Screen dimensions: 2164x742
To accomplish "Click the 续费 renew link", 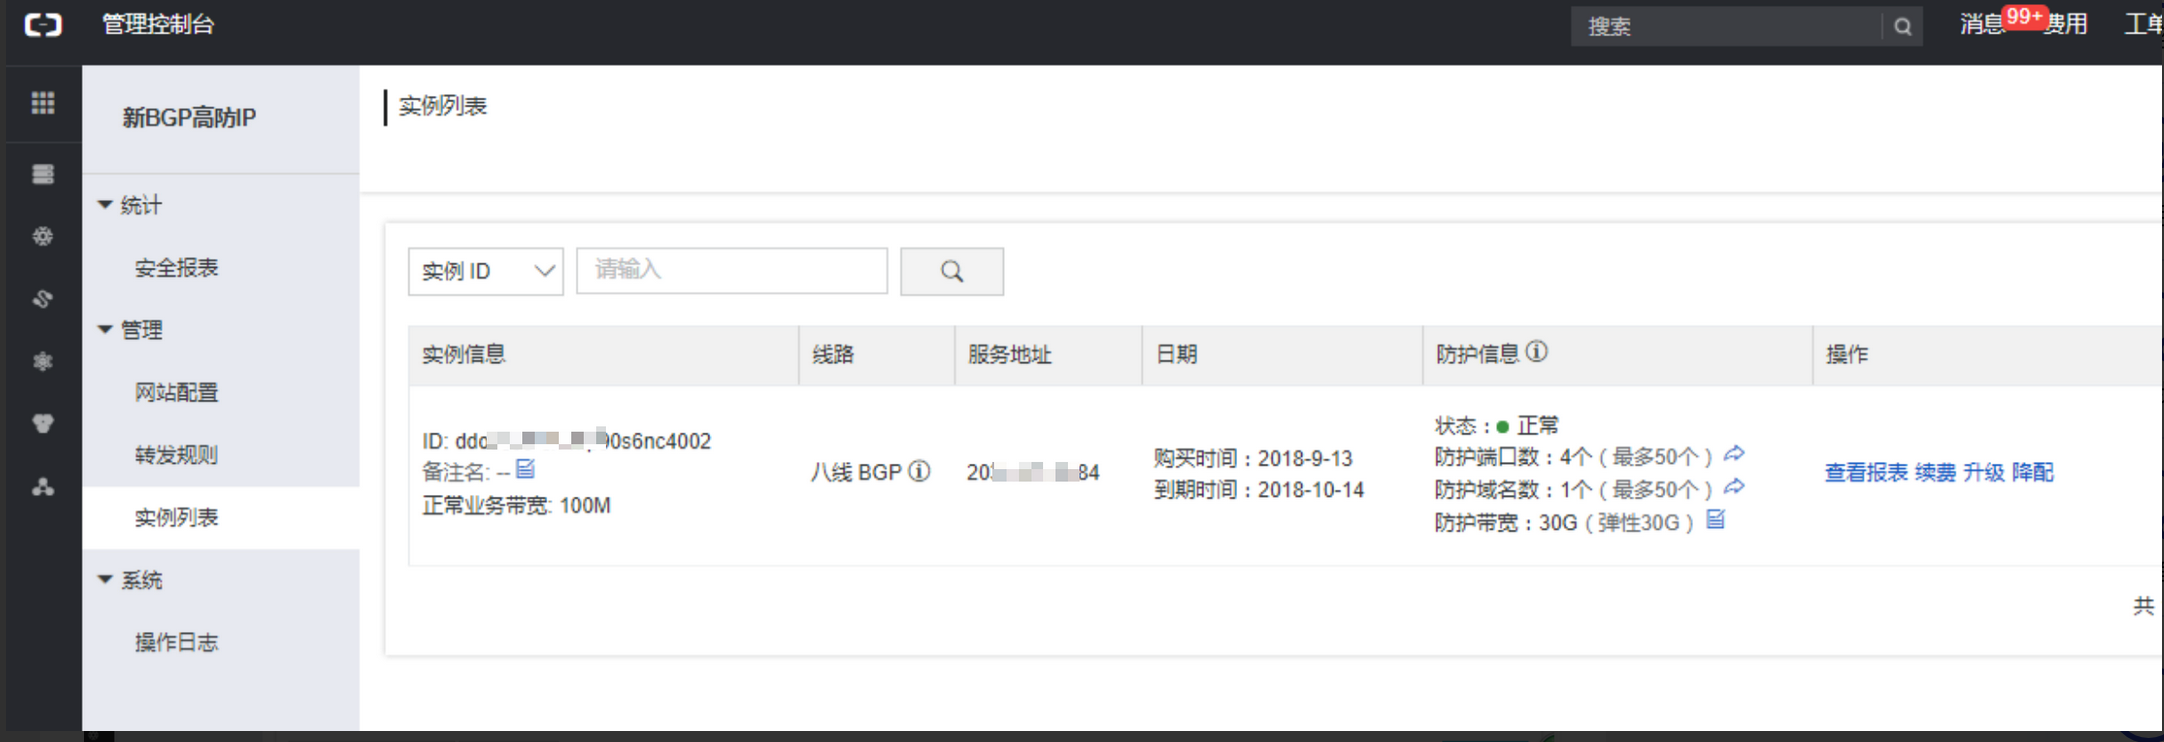I will tap(1935, 472).
